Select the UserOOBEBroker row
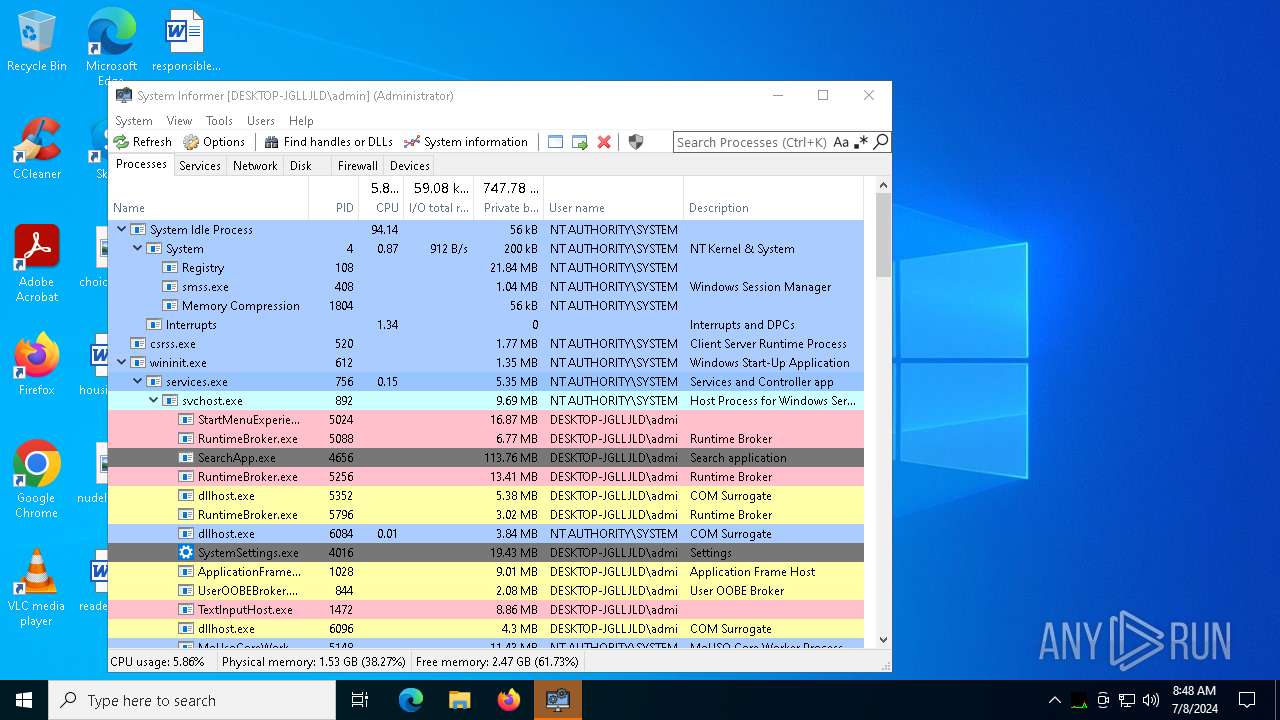The image size is (1280, 720). coord(486,591)
